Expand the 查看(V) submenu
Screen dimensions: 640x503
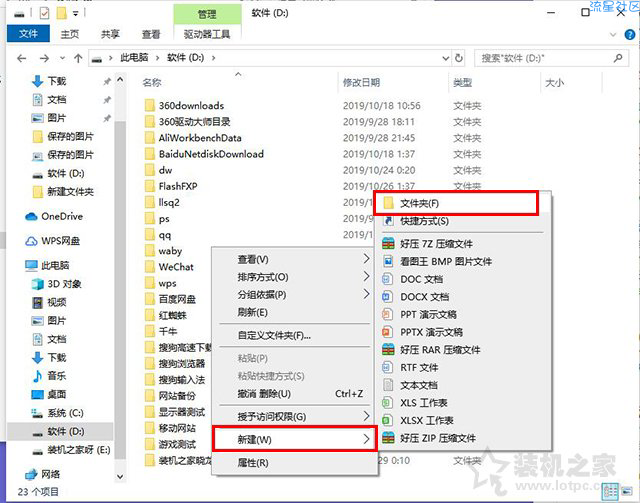(x=294, y=259)
